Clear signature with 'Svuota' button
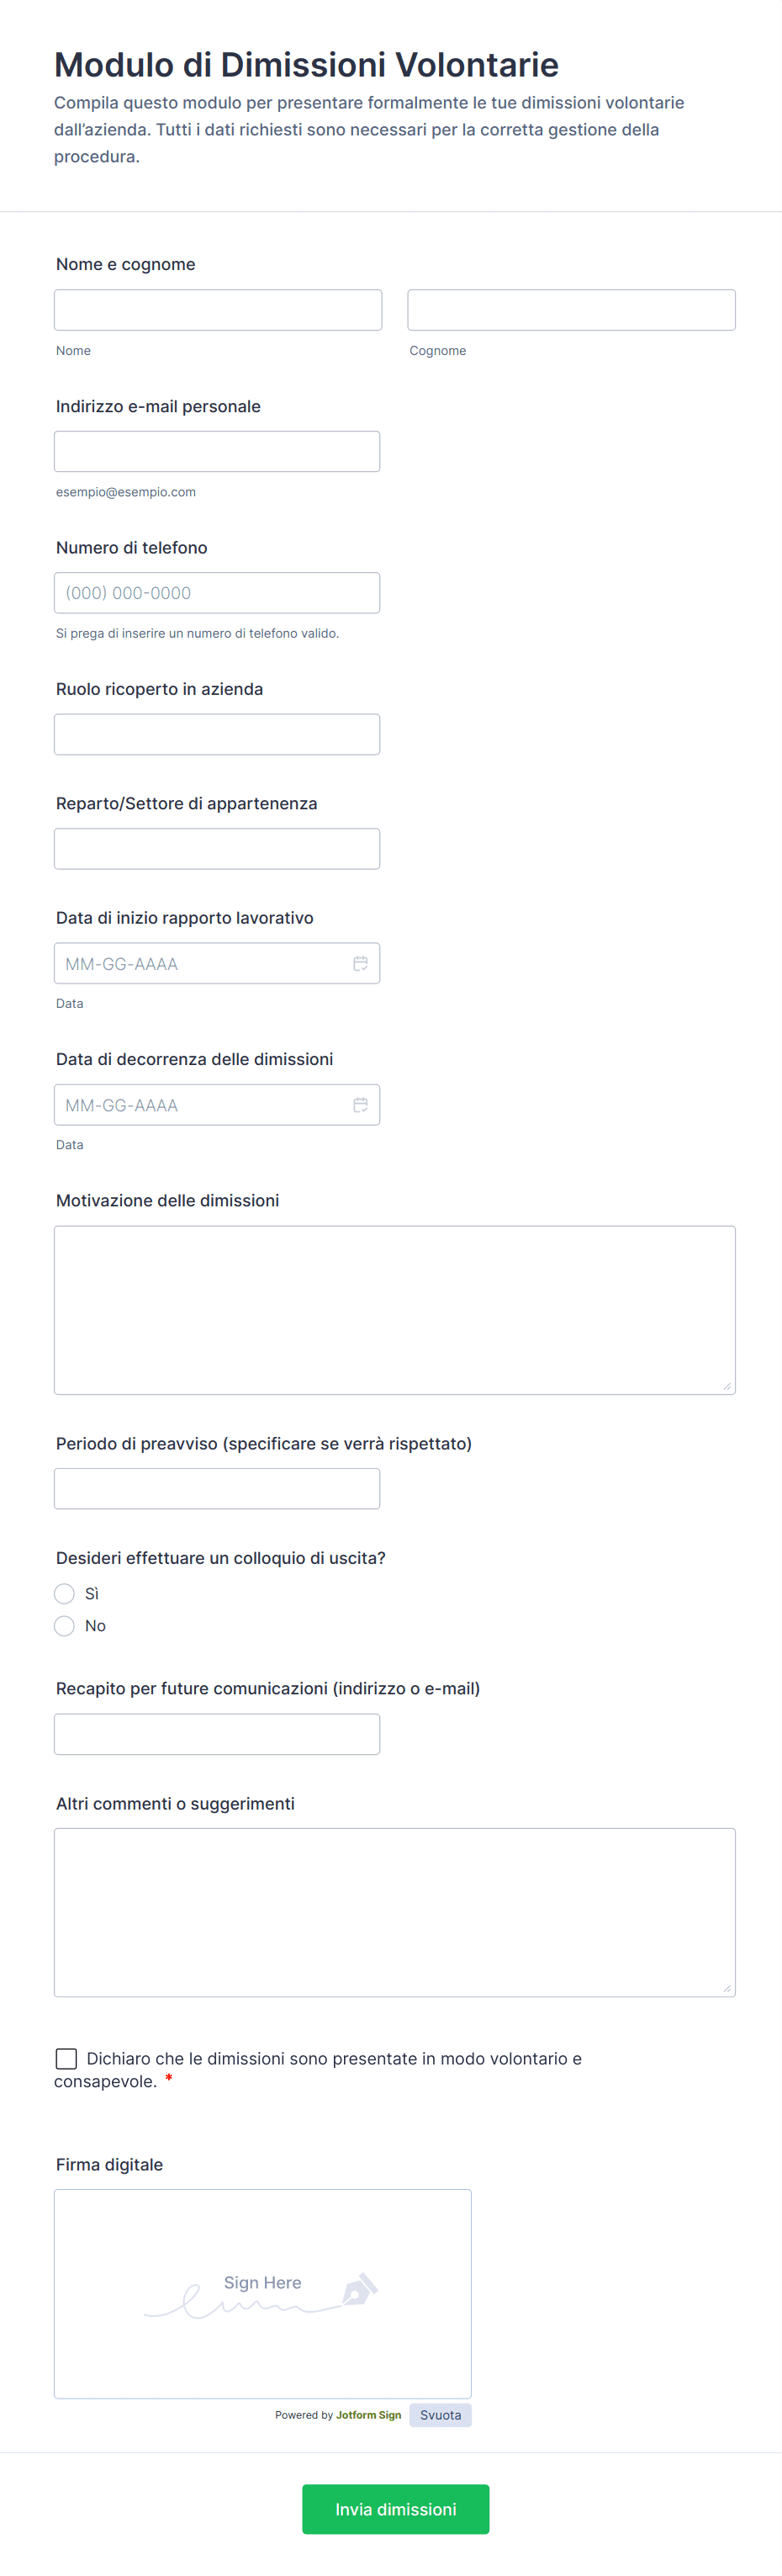This screenshot has width=782, height=2576. [x=440, y=2414]
